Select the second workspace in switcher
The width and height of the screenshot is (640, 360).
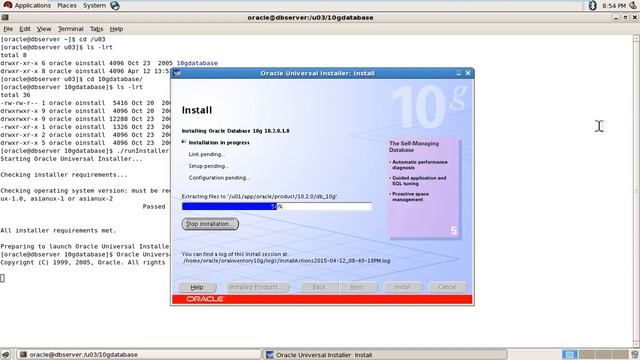coord(587,354)
